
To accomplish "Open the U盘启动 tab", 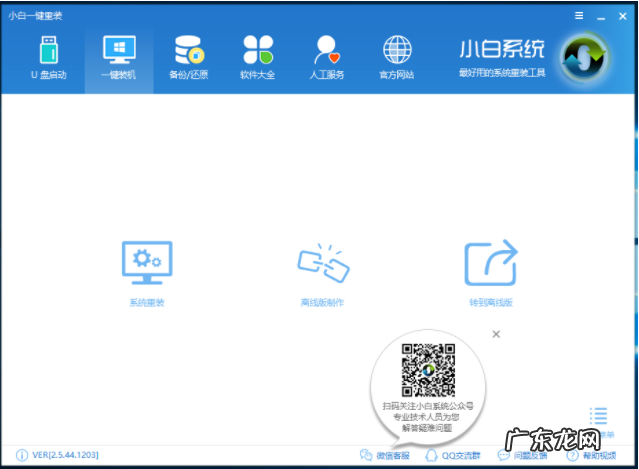I will (x=48, y=57).
